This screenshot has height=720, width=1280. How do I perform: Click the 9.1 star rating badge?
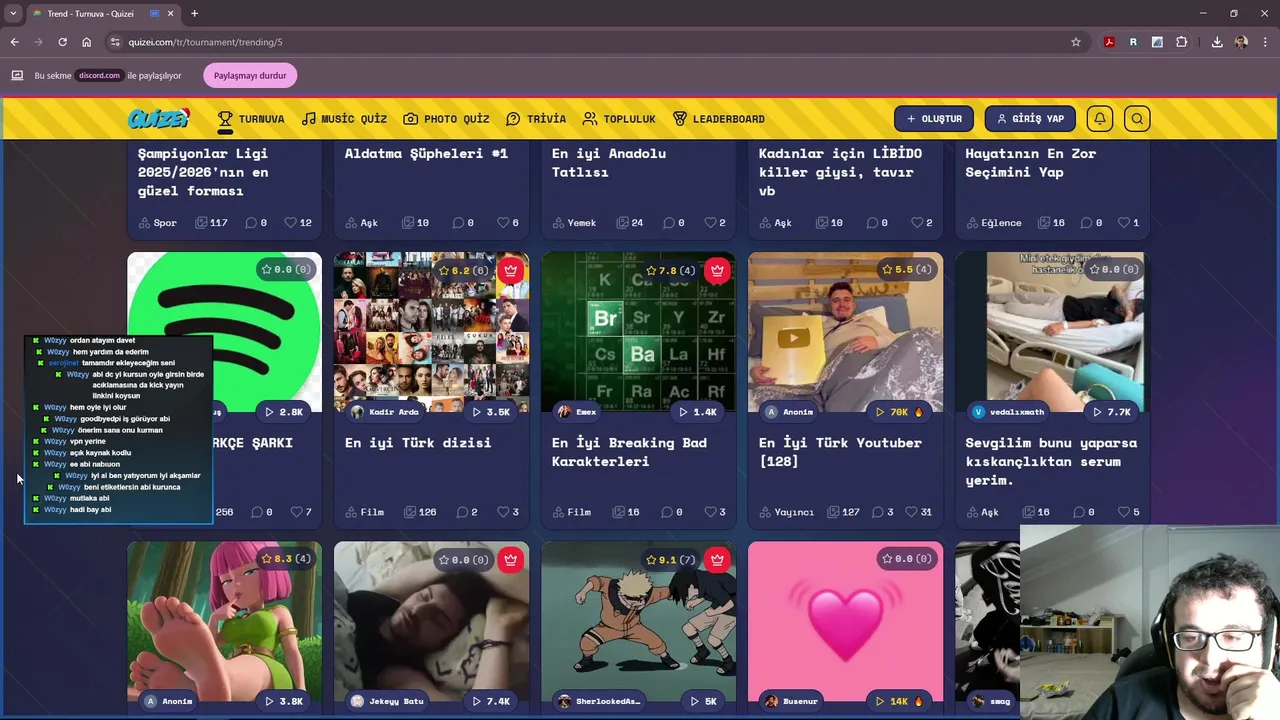[670, 559]
